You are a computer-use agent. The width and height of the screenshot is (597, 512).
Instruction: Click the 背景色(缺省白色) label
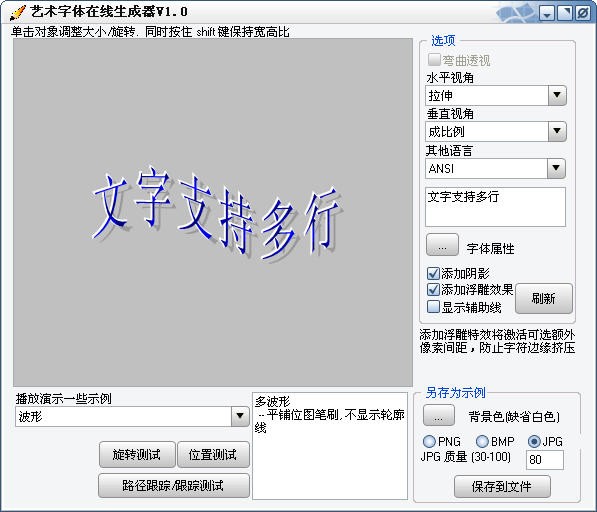(514, 417)
